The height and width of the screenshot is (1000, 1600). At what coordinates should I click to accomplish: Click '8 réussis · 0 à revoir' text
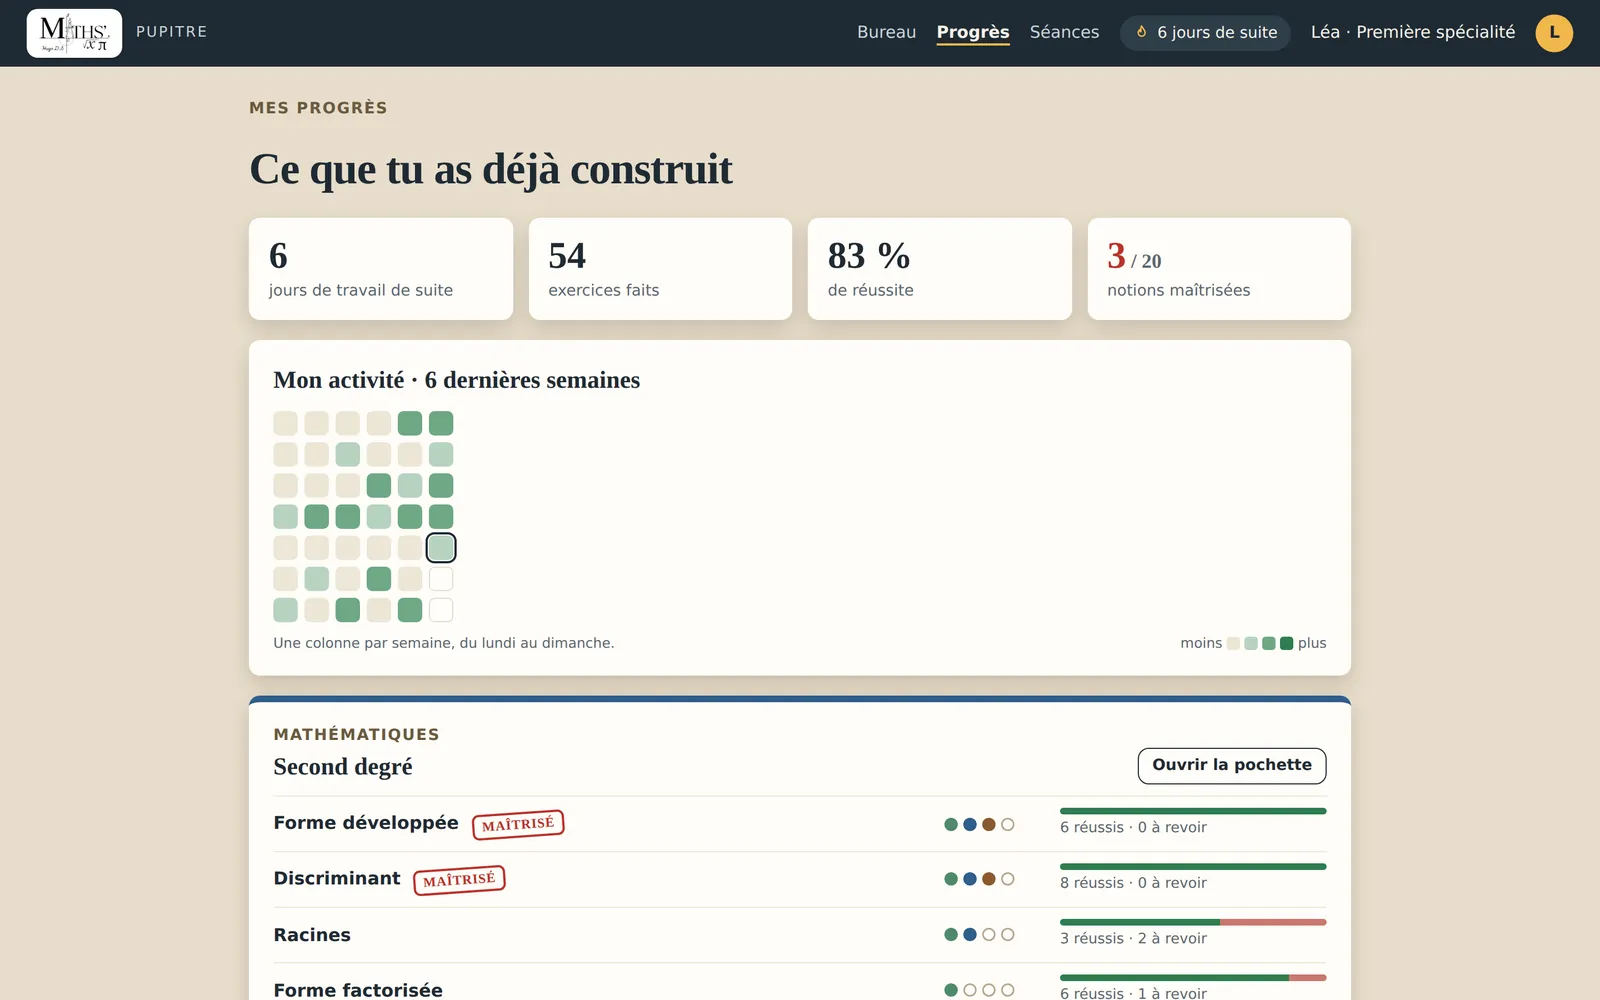pyautogui.click(x=1133, y=883)
